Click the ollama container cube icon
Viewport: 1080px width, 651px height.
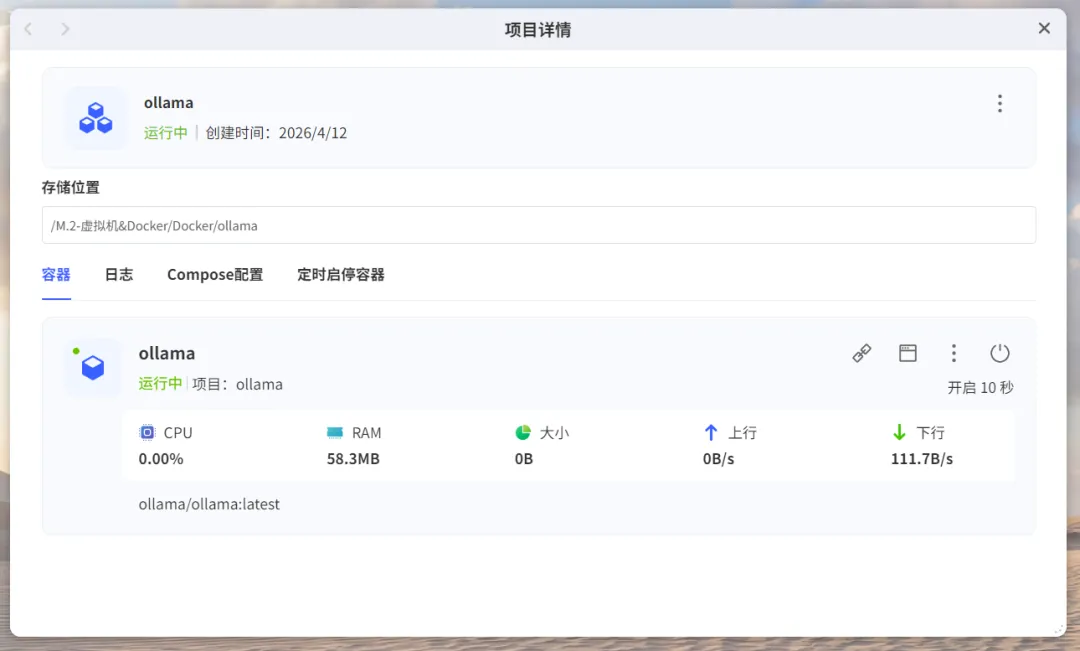click(93, 367)
